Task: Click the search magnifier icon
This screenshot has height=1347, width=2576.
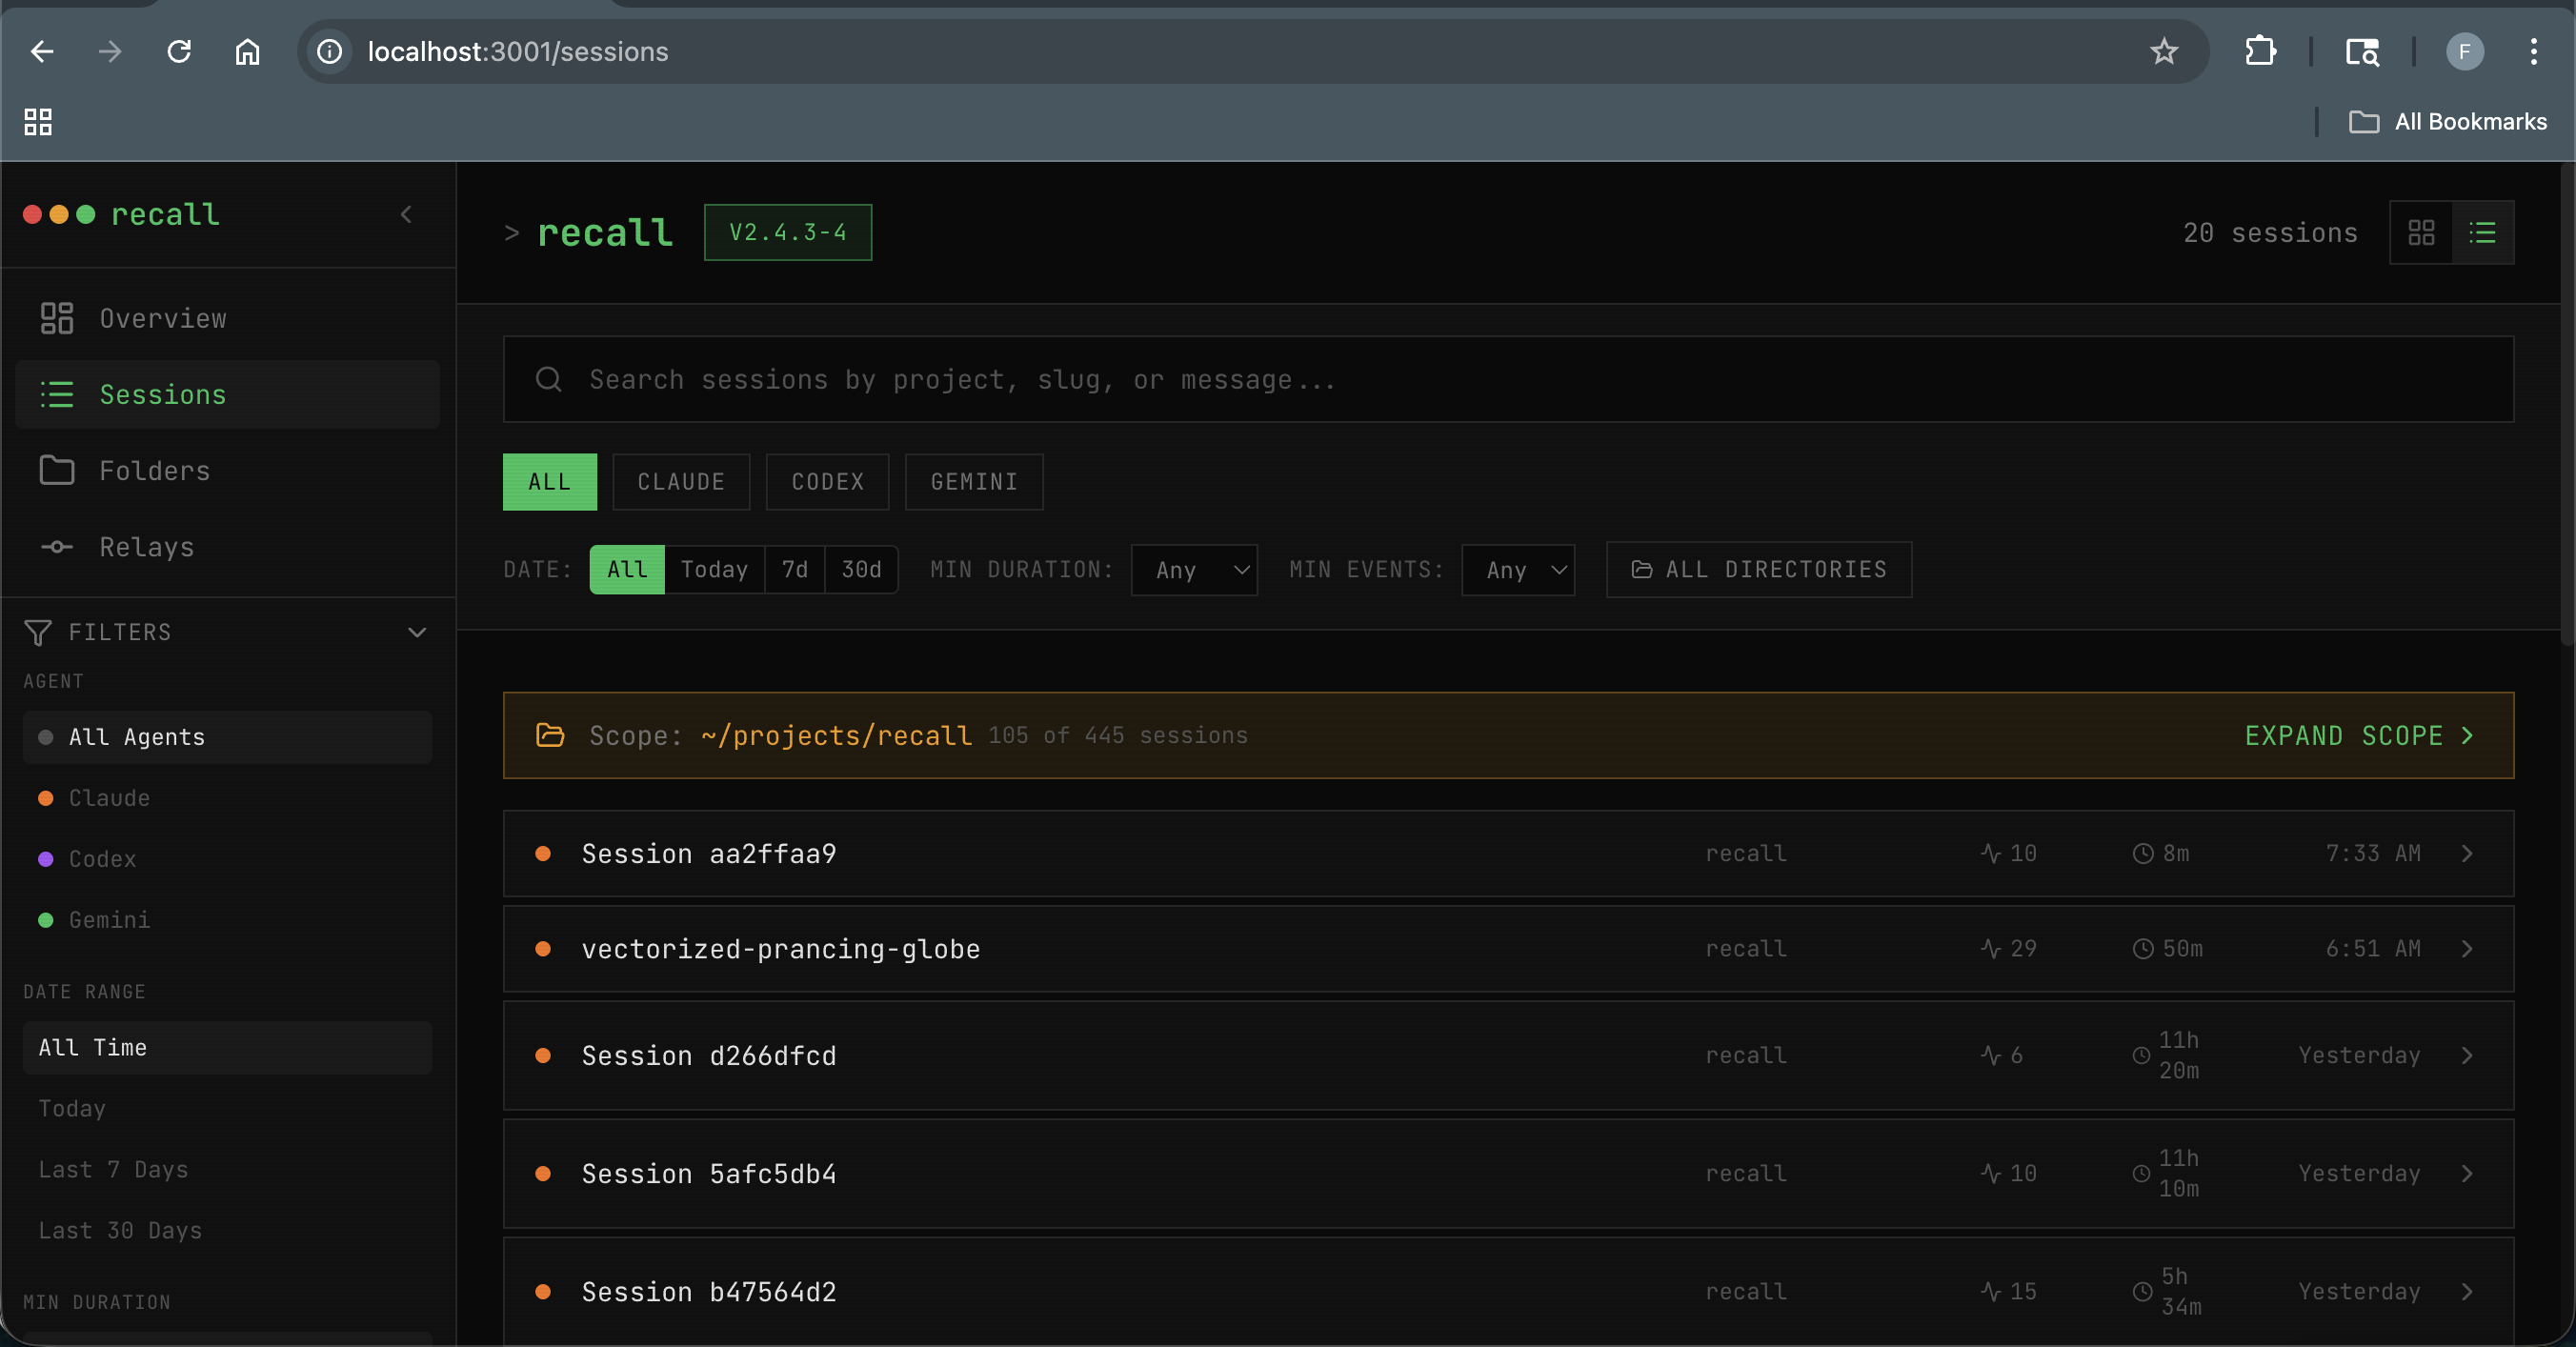Action: click(548, 379)
